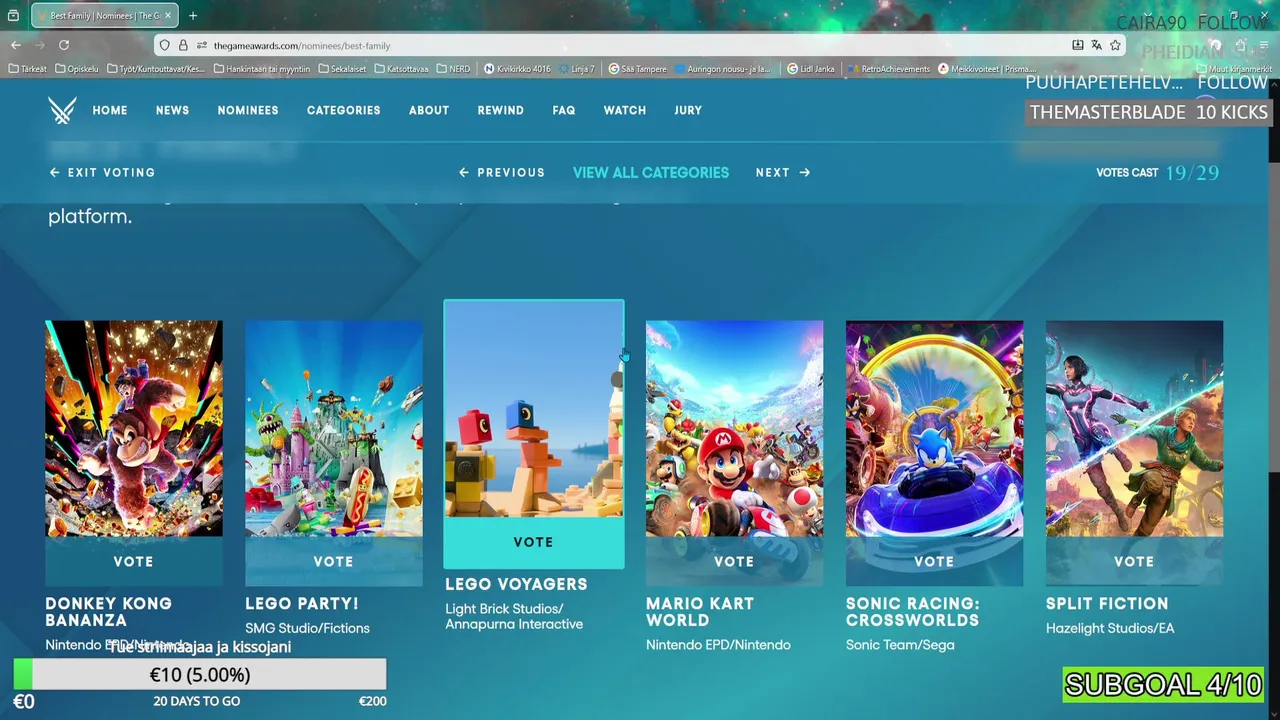Open site permissions icon in address bar
1280x720 pixels.
[x=201, y=45]
